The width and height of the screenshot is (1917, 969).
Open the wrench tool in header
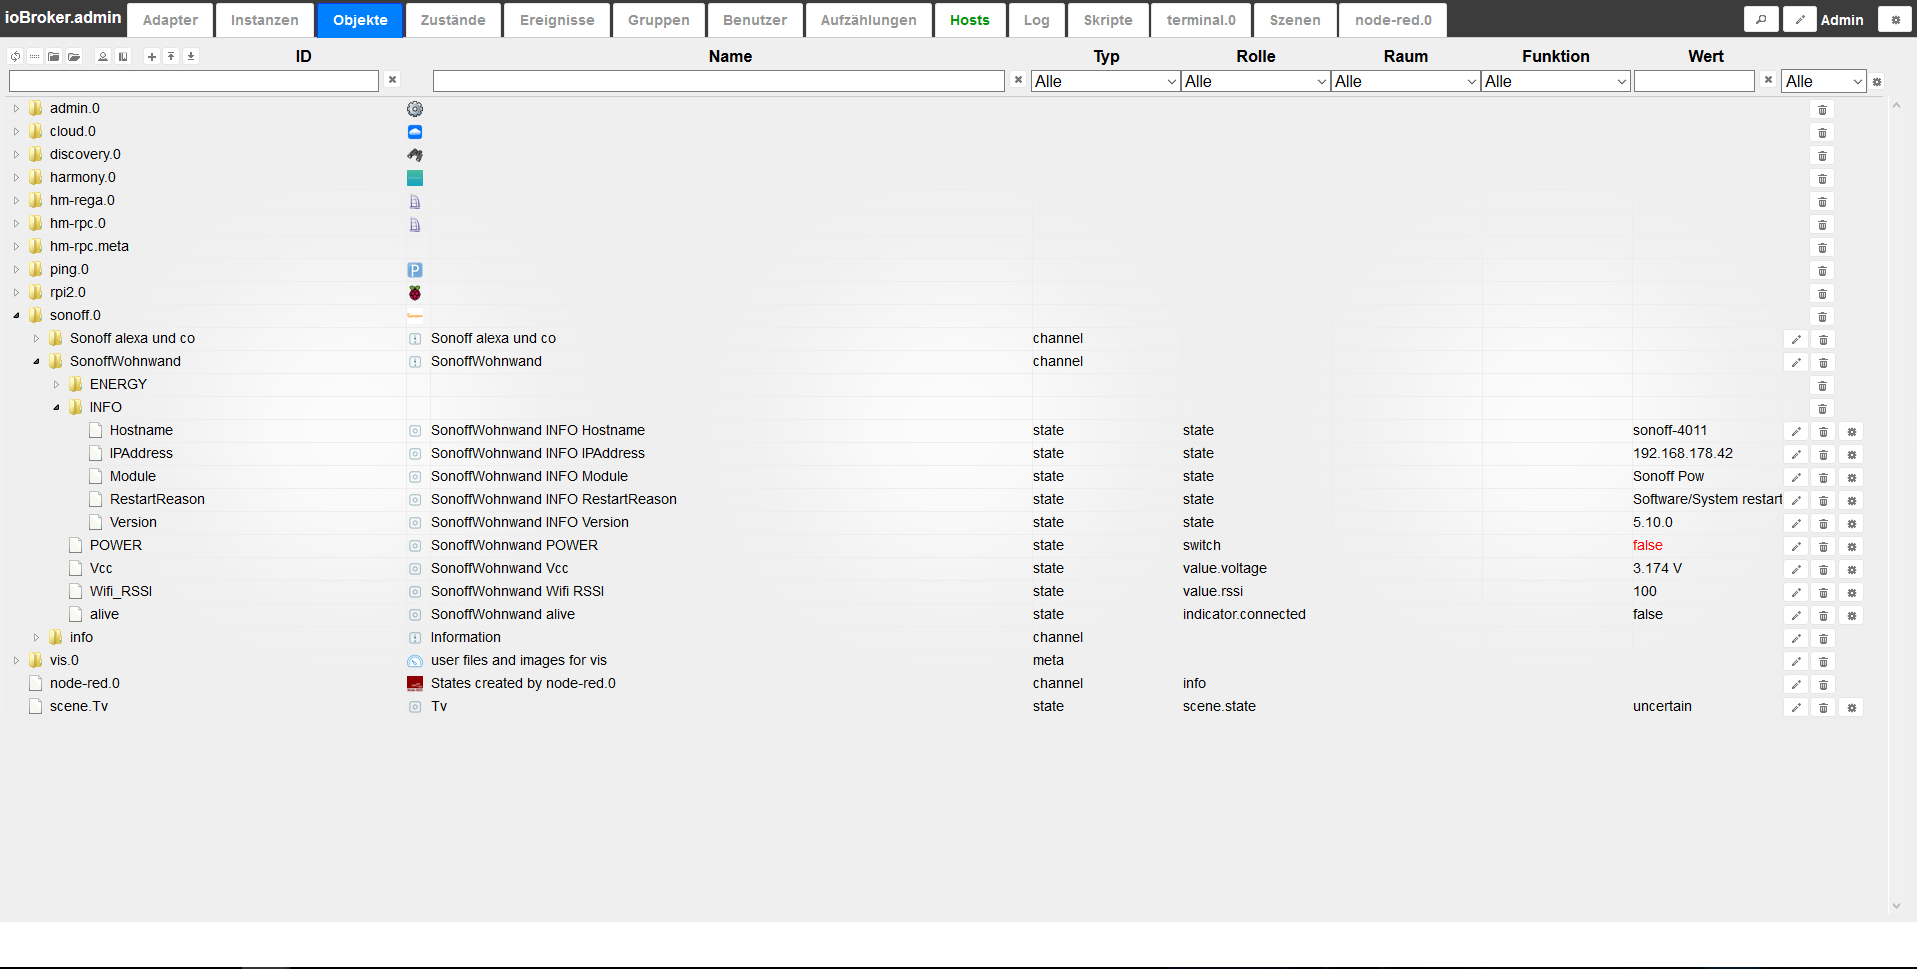coord(1761,19)
